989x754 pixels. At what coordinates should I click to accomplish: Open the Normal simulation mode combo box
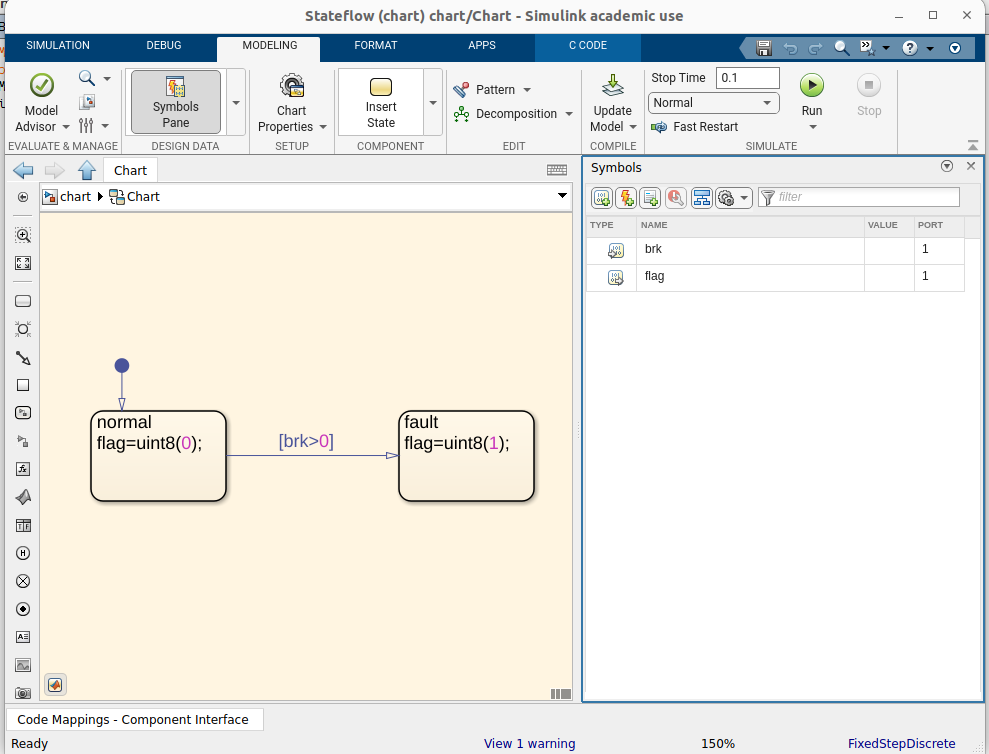click(713, 103)
